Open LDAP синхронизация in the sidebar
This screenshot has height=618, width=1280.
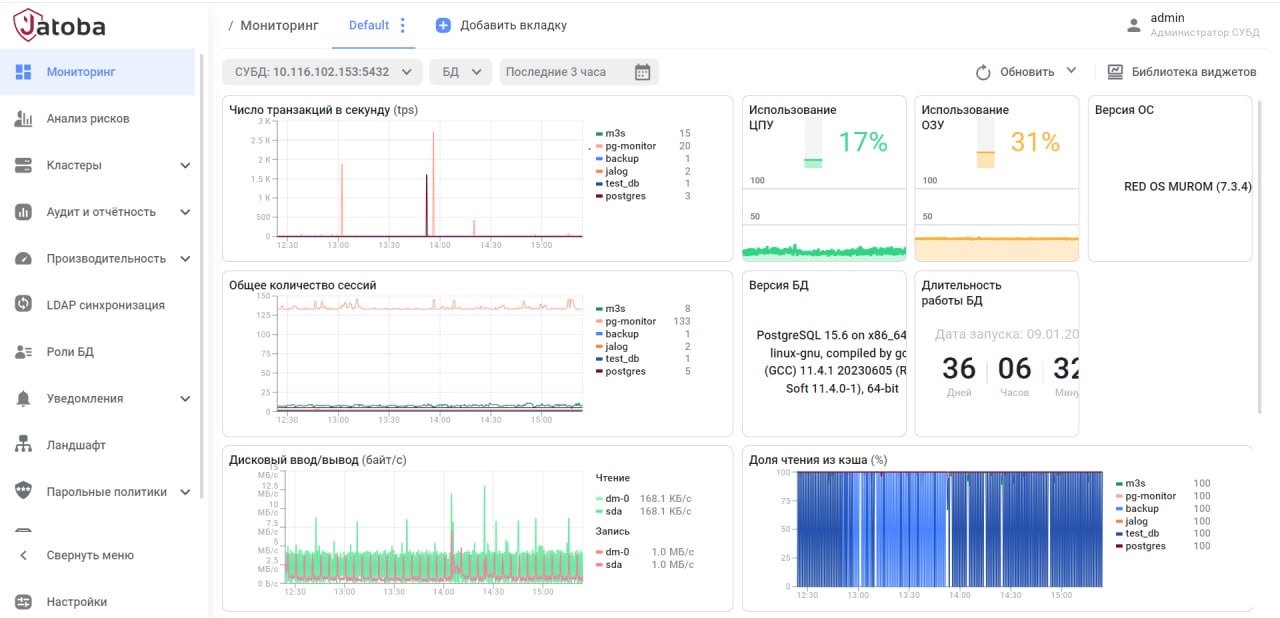pos(97,305)
